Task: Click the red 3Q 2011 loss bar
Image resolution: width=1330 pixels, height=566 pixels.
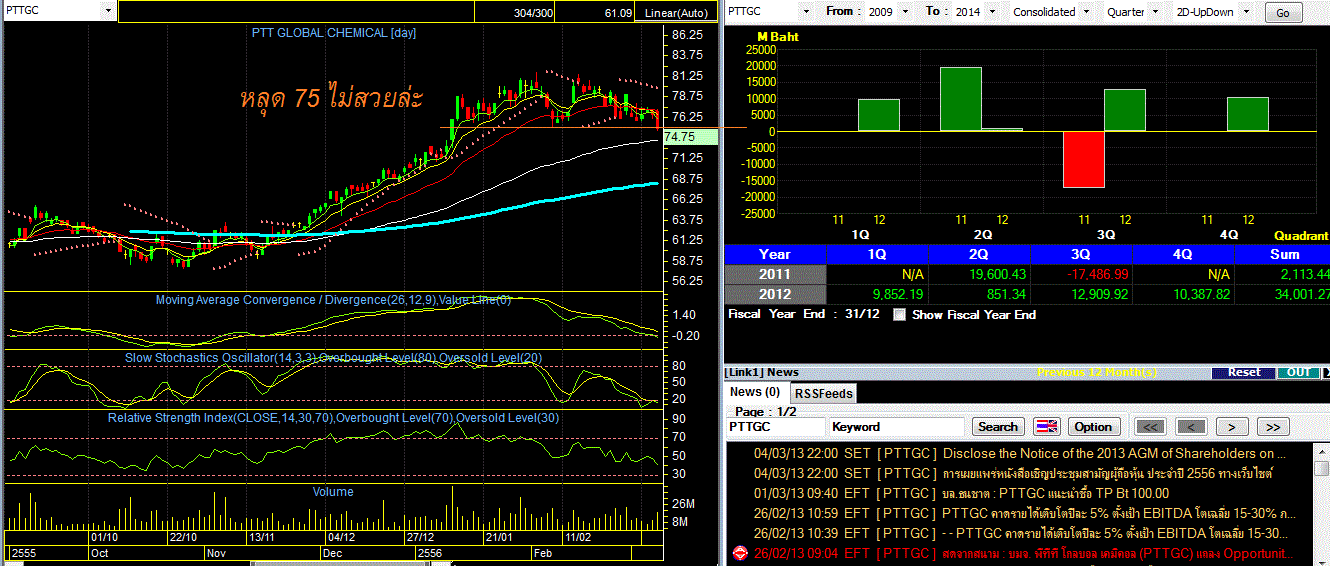Action: [1084, 159]
